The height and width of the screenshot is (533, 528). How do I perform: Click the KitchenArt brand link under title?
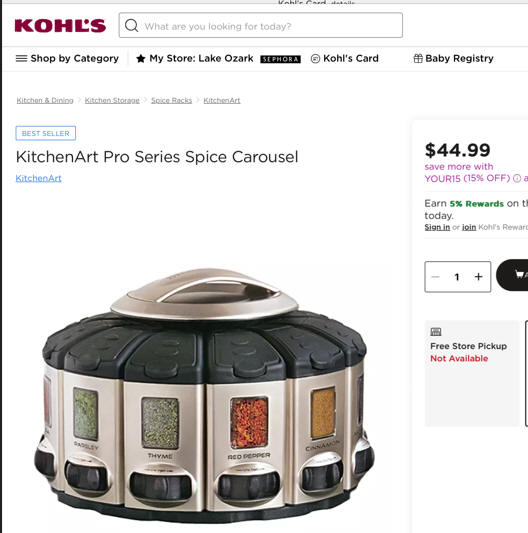coord(38,178)
